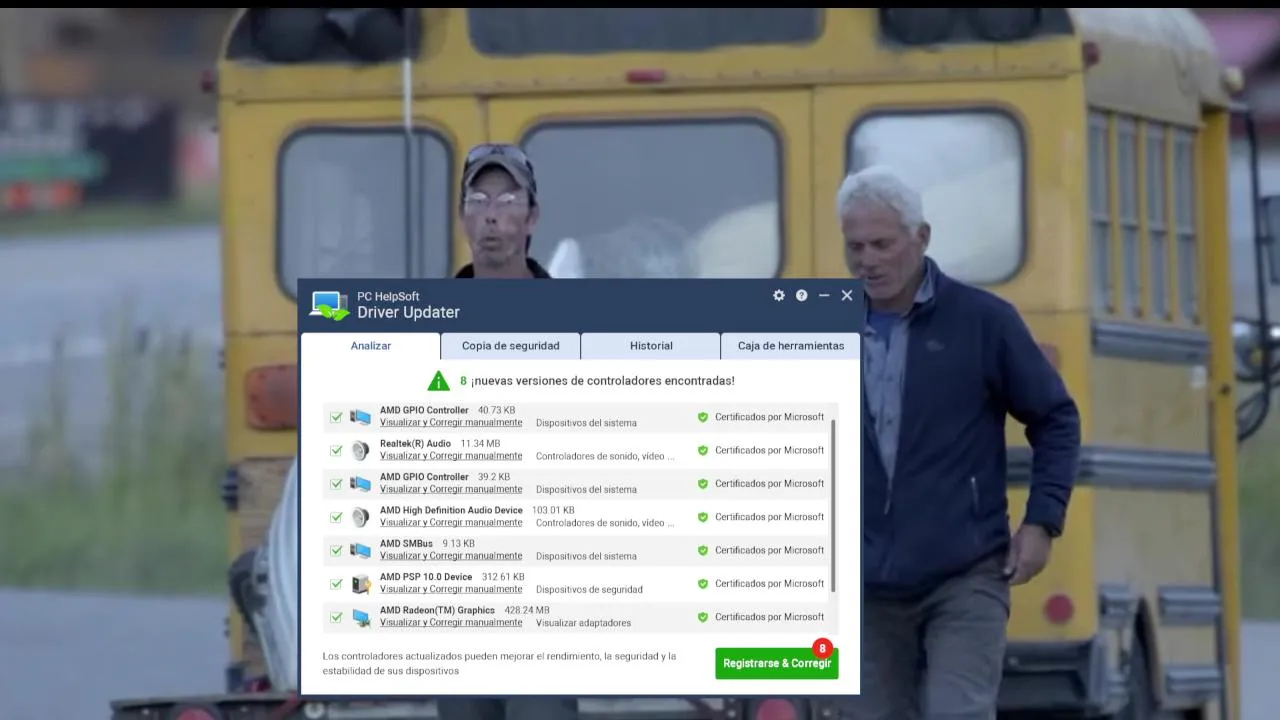Click device icon for AMD SMBus

point(360,550)
